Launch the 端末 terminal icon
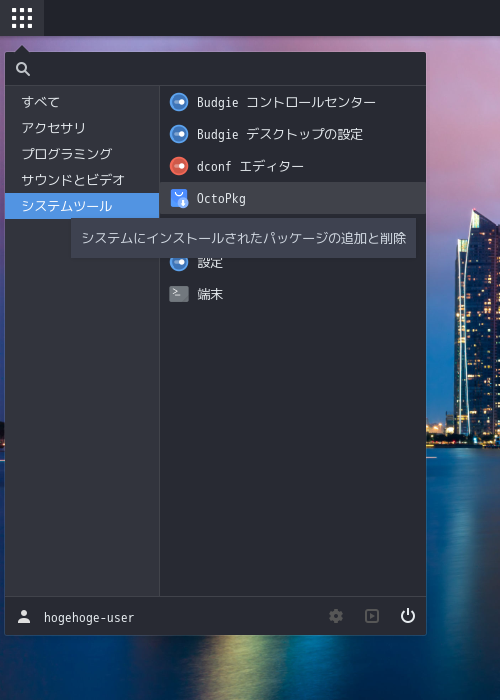 [179, 294]
